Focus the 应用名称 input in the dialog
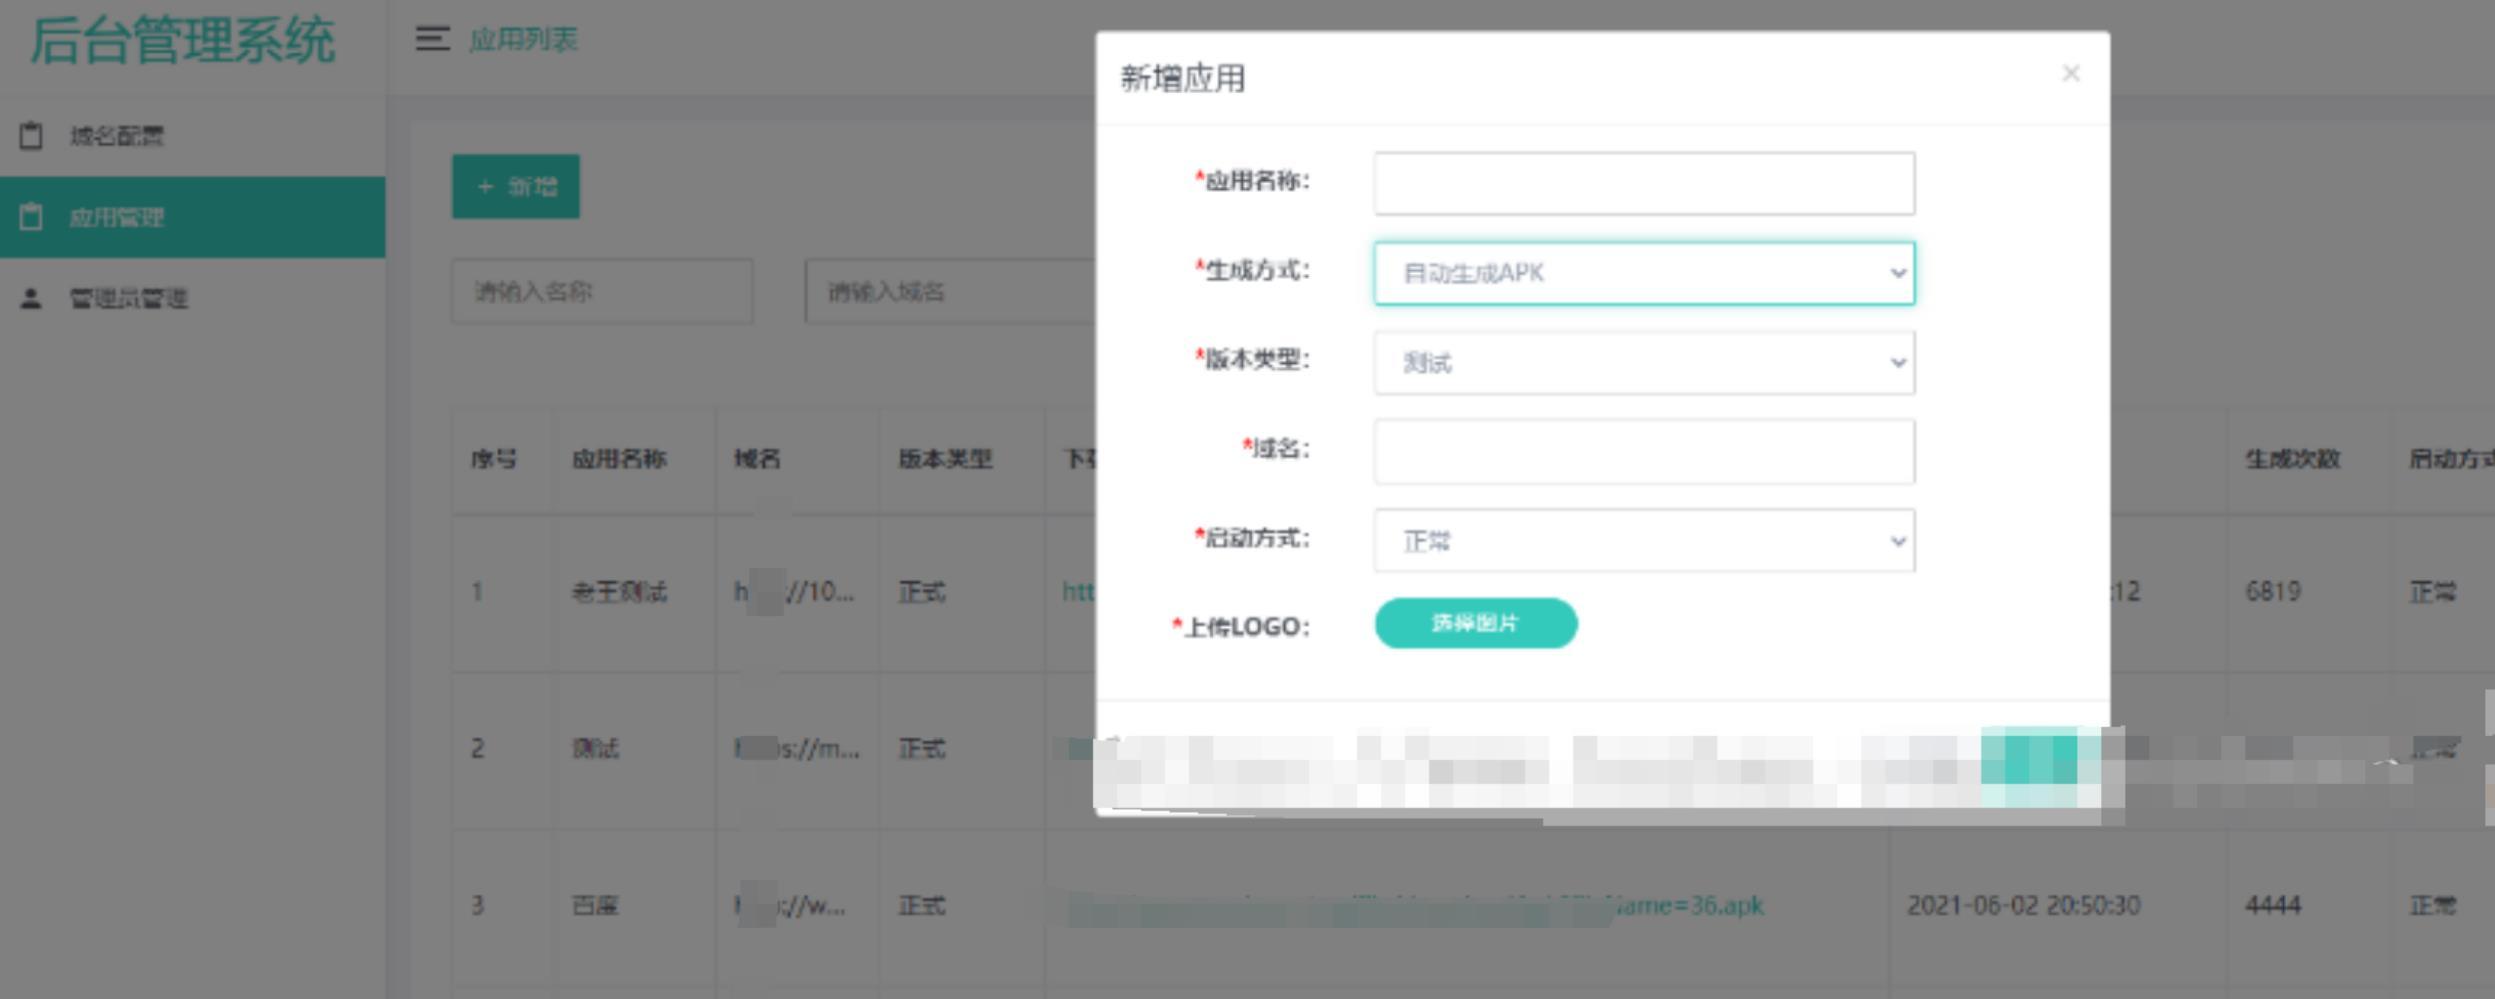 tap(1644, 183)
